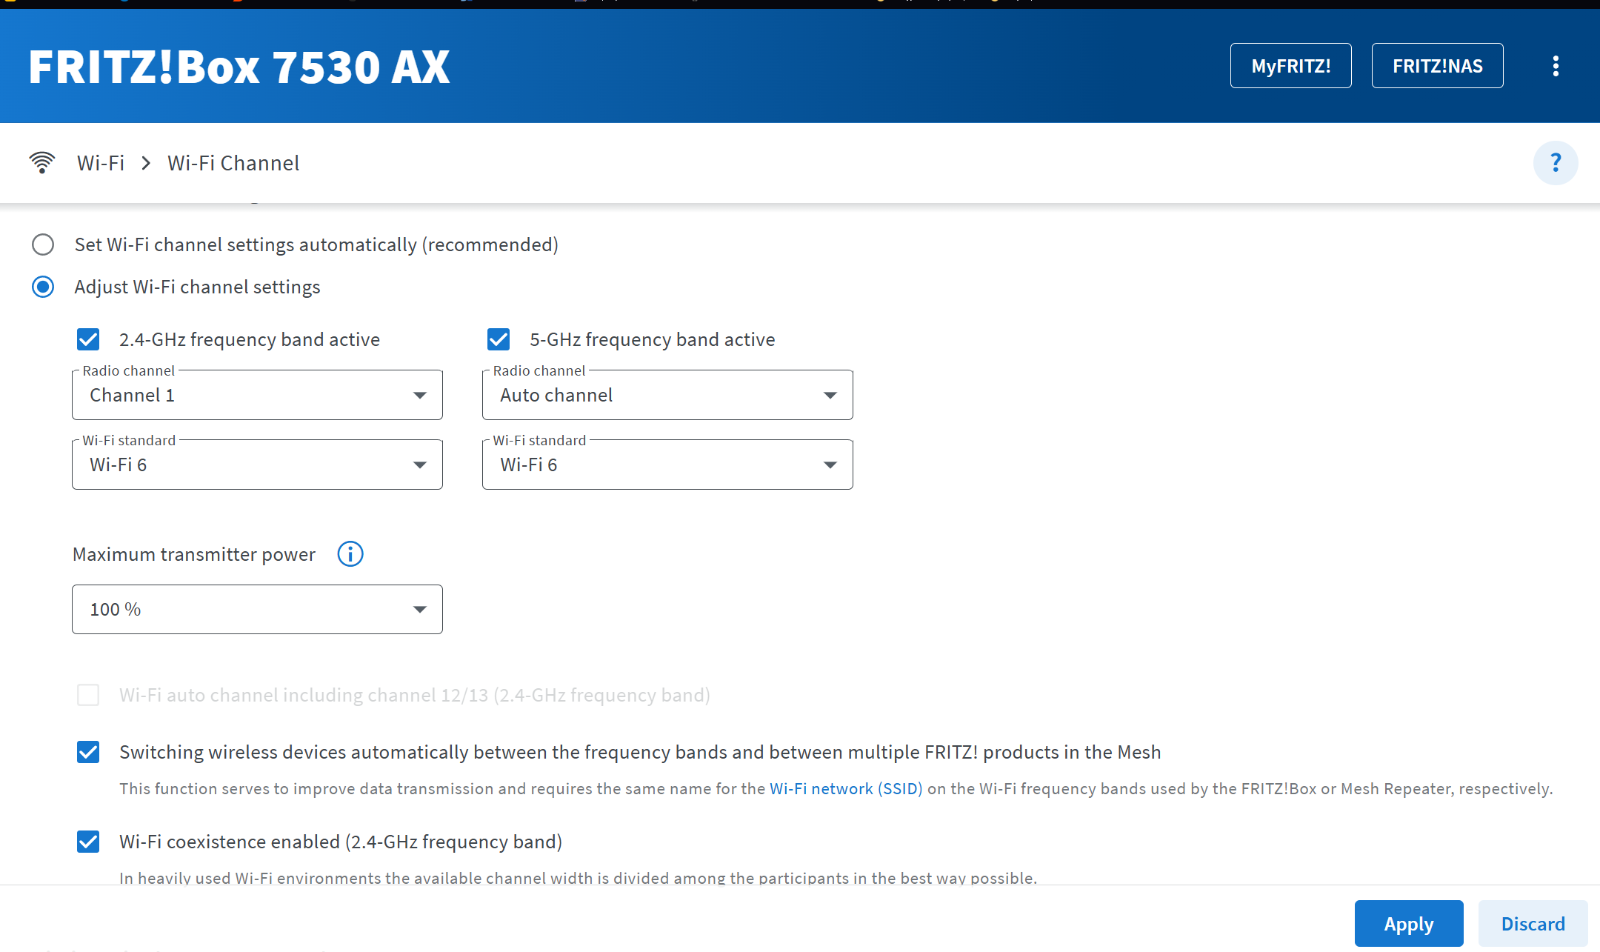Screen dimensions: 1600x952
Task: Toggle switching wireless devices in Mesh checkbox
Action: click(88, 752)
